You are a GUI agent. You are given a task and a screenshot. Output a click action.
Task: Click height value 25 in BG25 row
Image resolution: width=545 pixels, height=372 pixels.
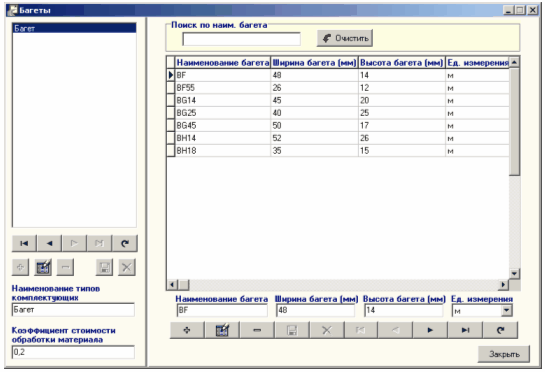[x=402, y=113]
